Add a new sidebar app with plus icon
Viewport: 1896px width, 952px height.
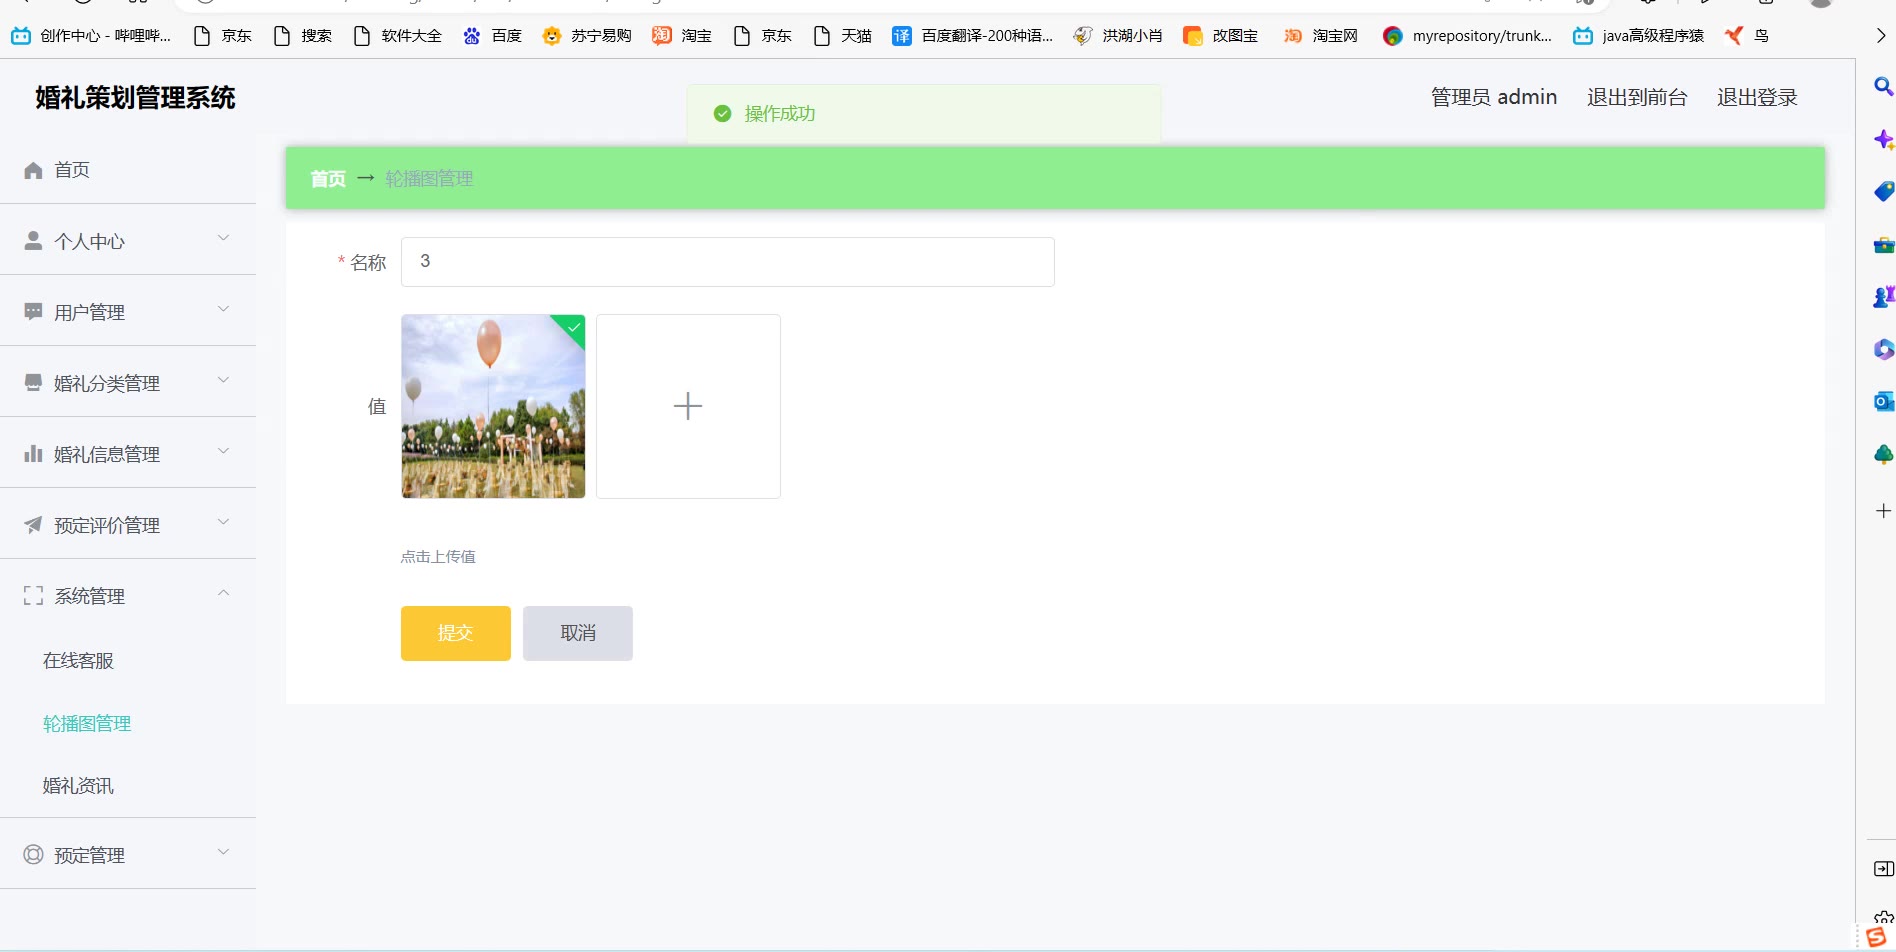click(x=1883, y=510)
